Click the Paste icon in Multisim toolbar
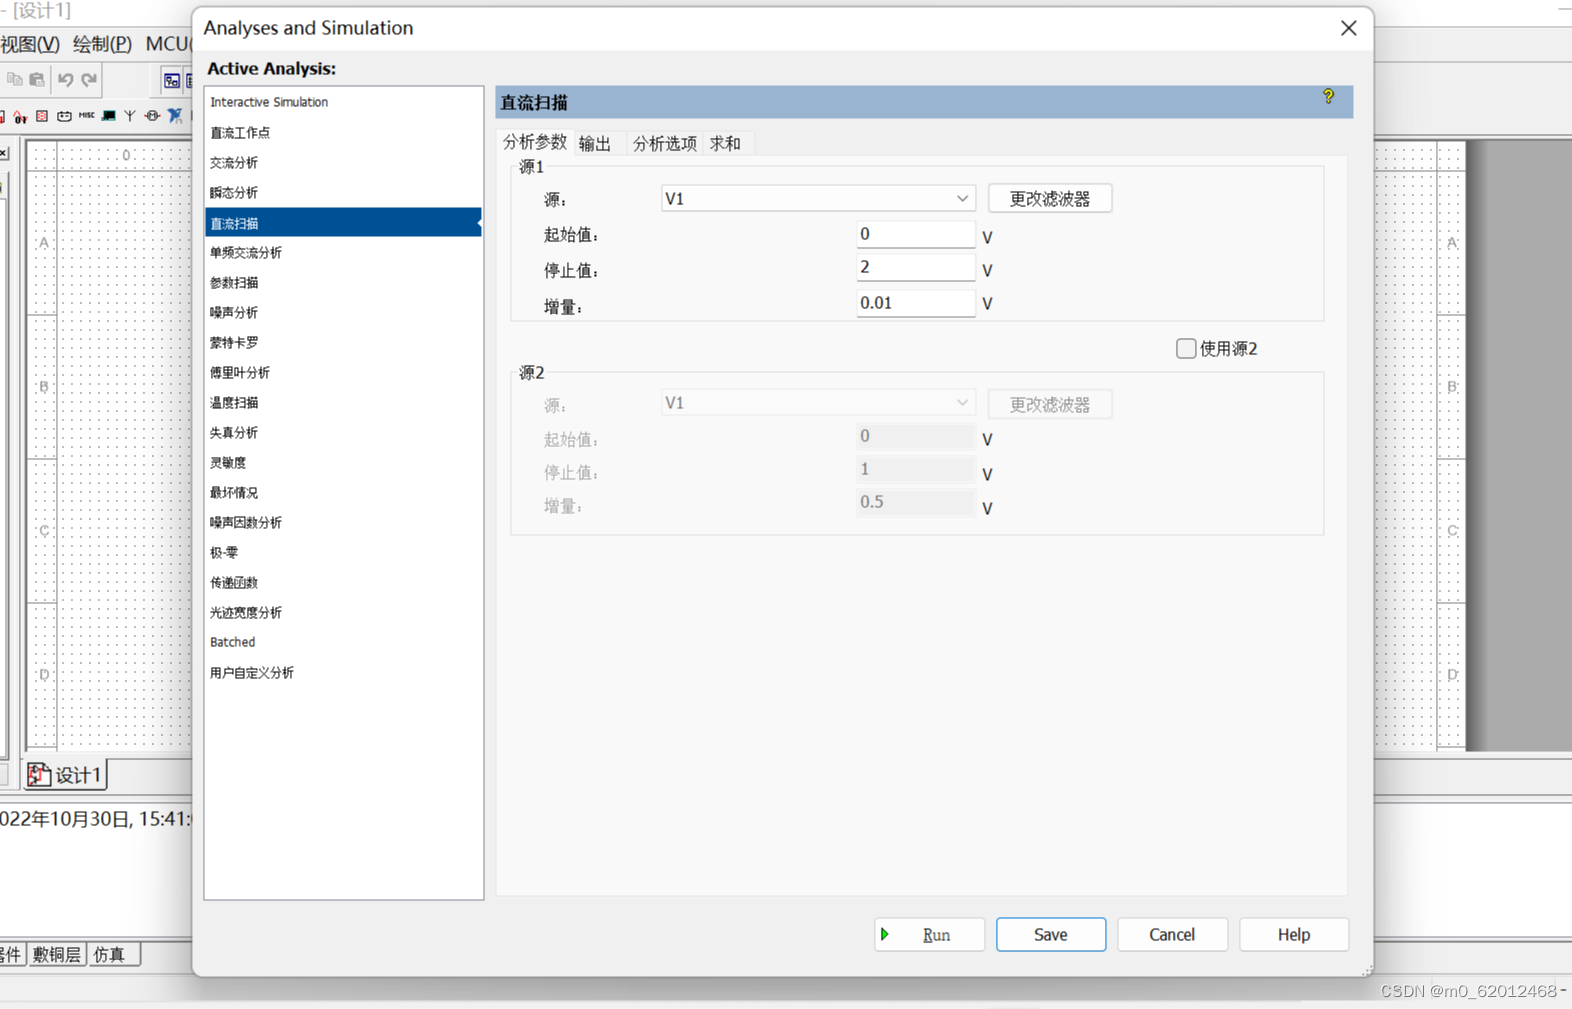Screen dimensions: 1572x1009 pyautogui.click(x=37, y=79)
